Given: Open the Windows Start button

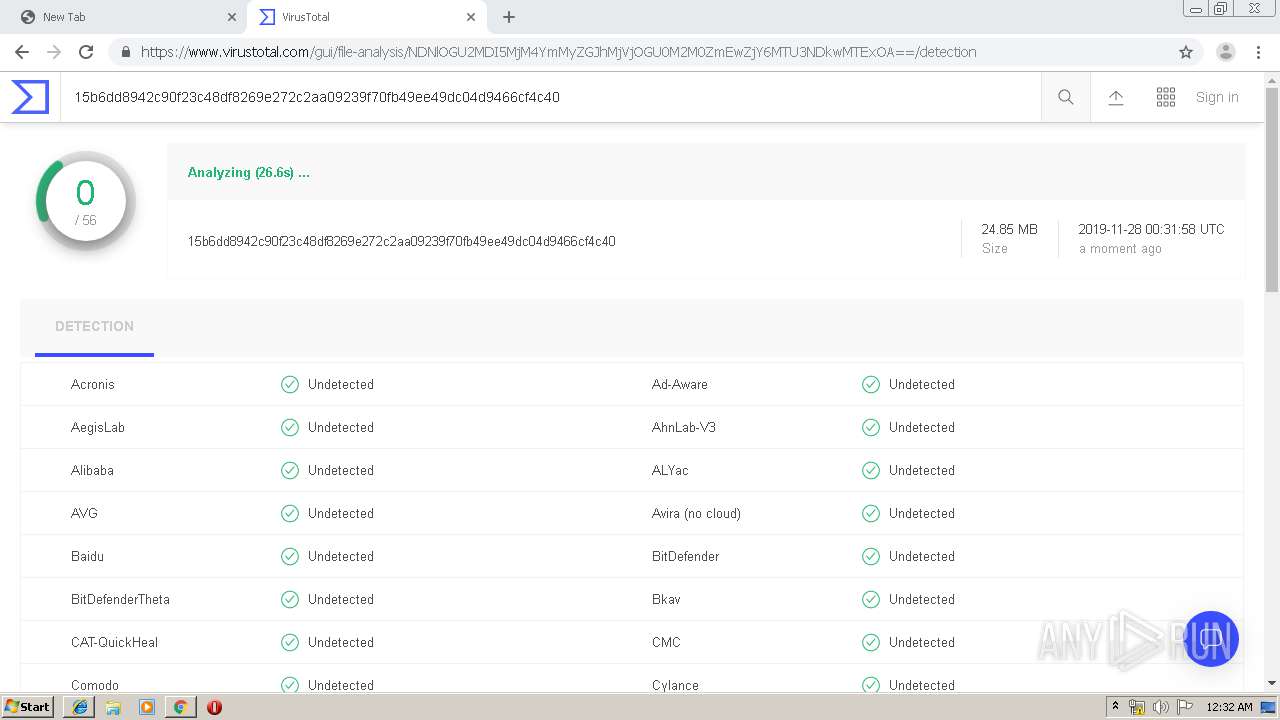Looking at the screenshot, I should (x=28, y=707).
